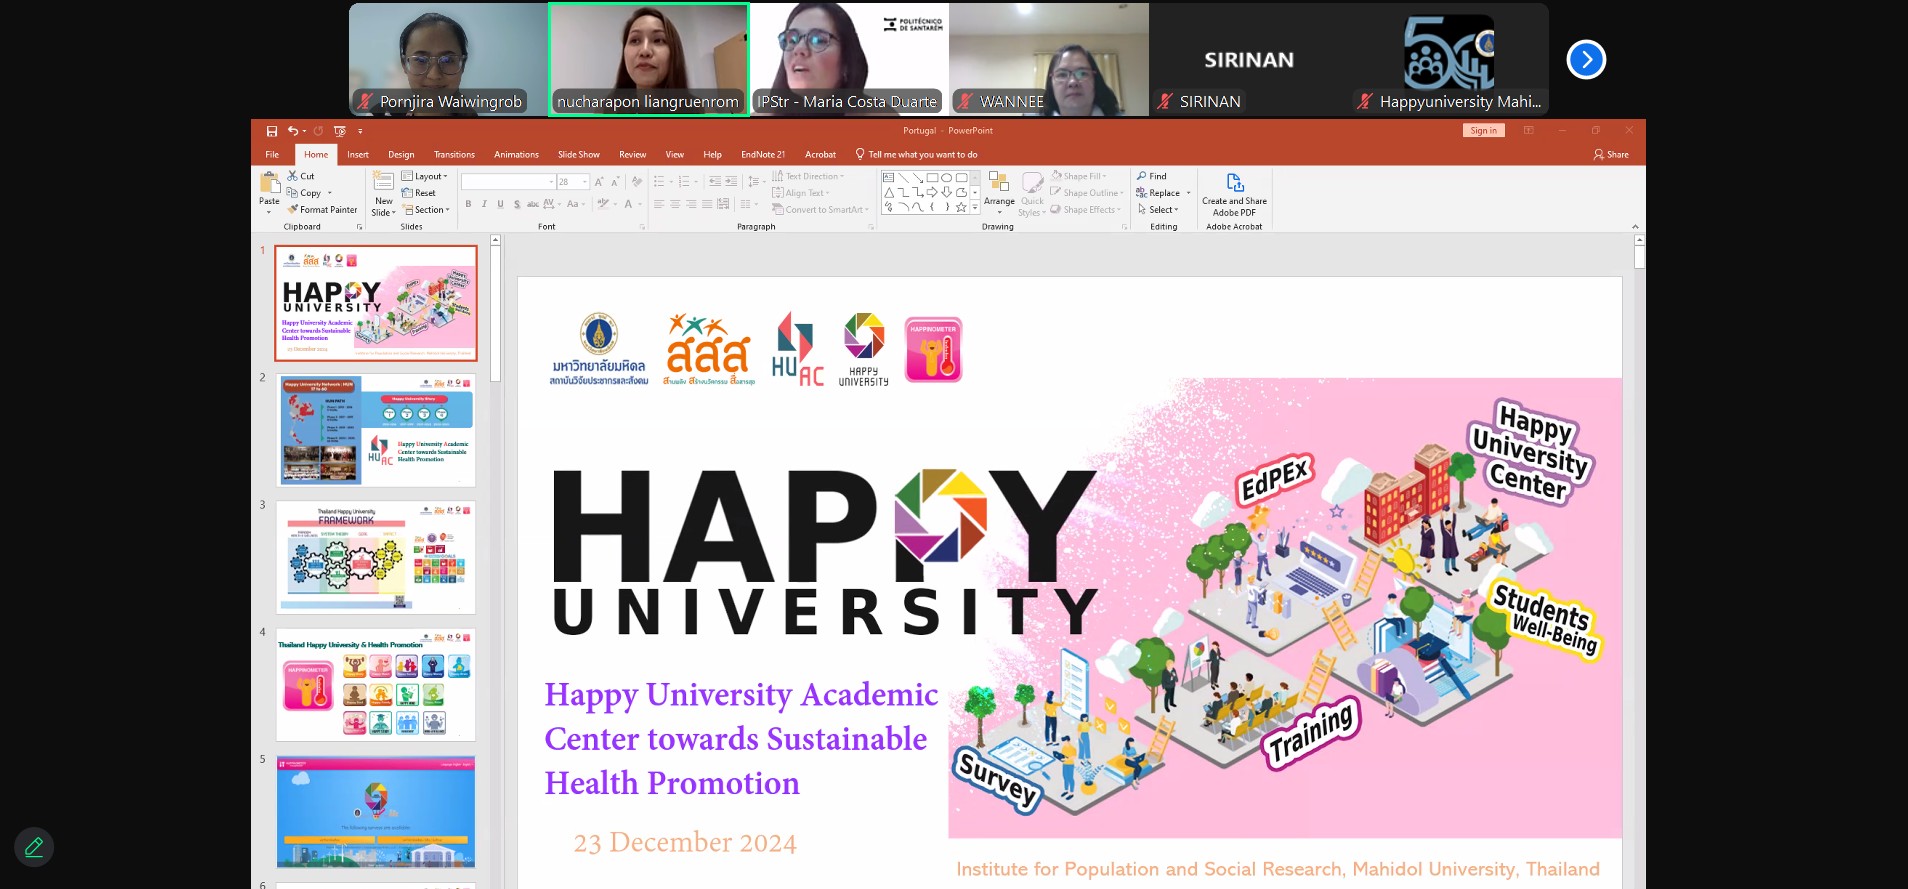Open the File menu
1908x889 pixels.
pos(272,155)
